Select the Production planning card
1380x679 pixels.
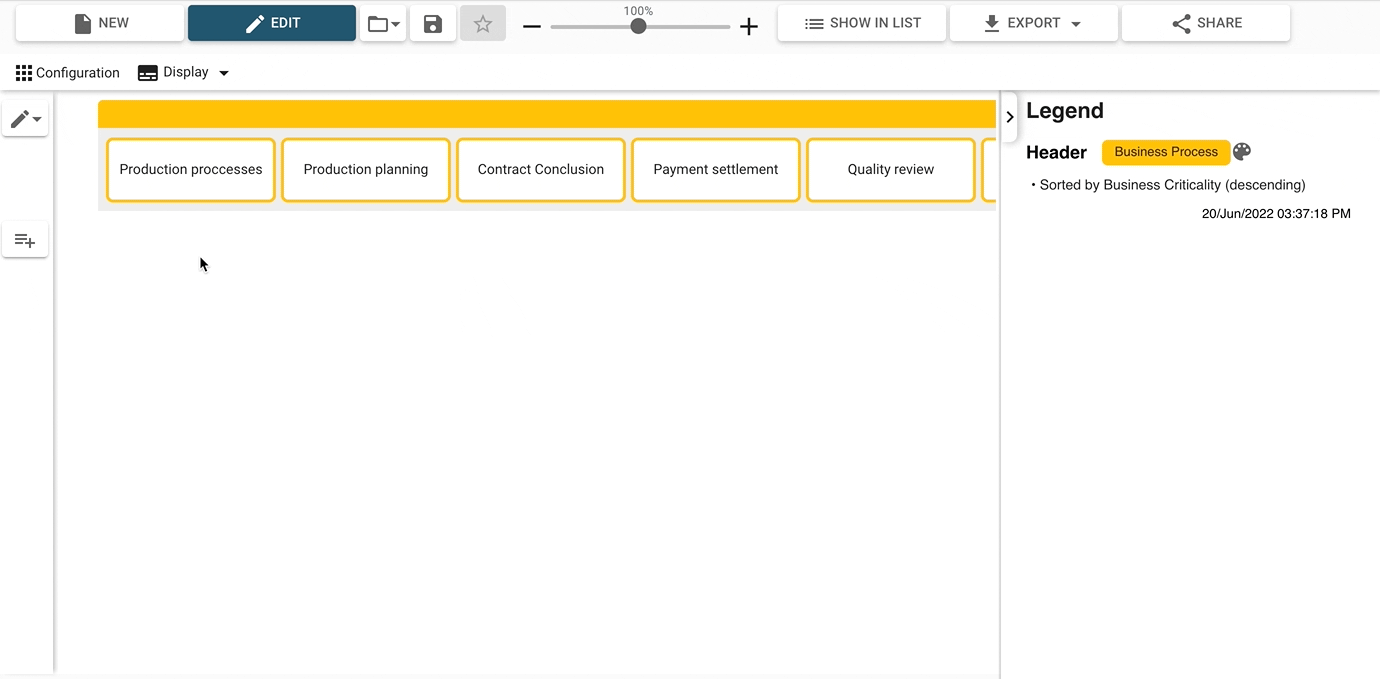pos(366,170)
